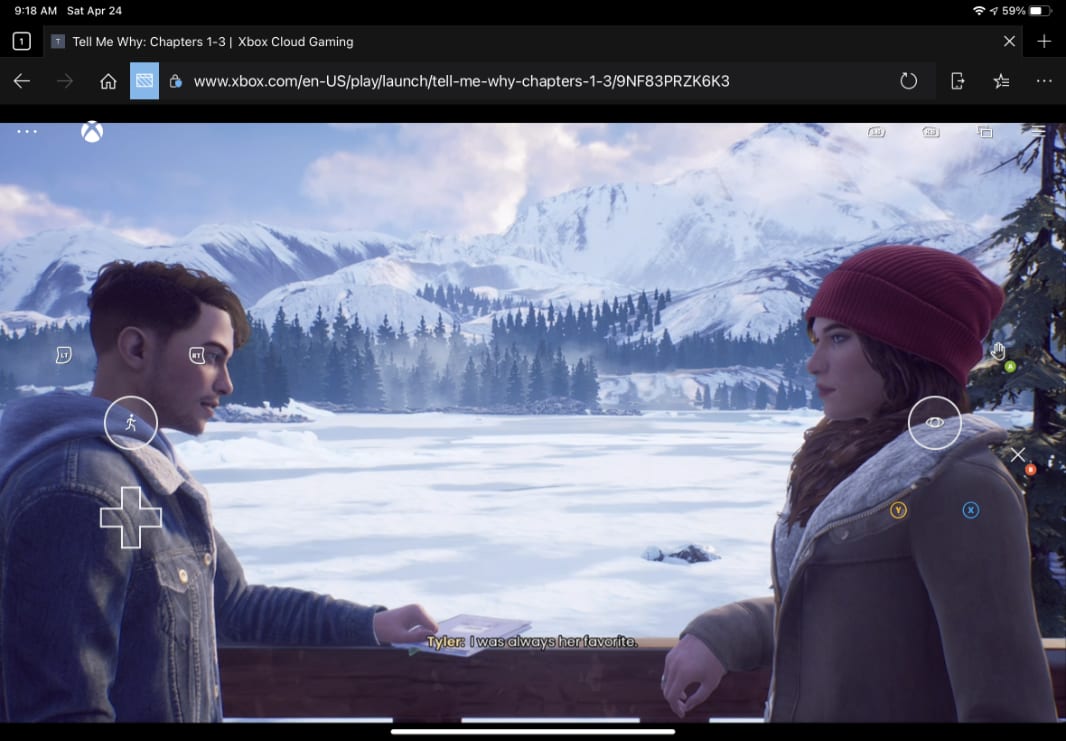
Task: Tap the Xbox logo overlay button
Action: (92, 132)
